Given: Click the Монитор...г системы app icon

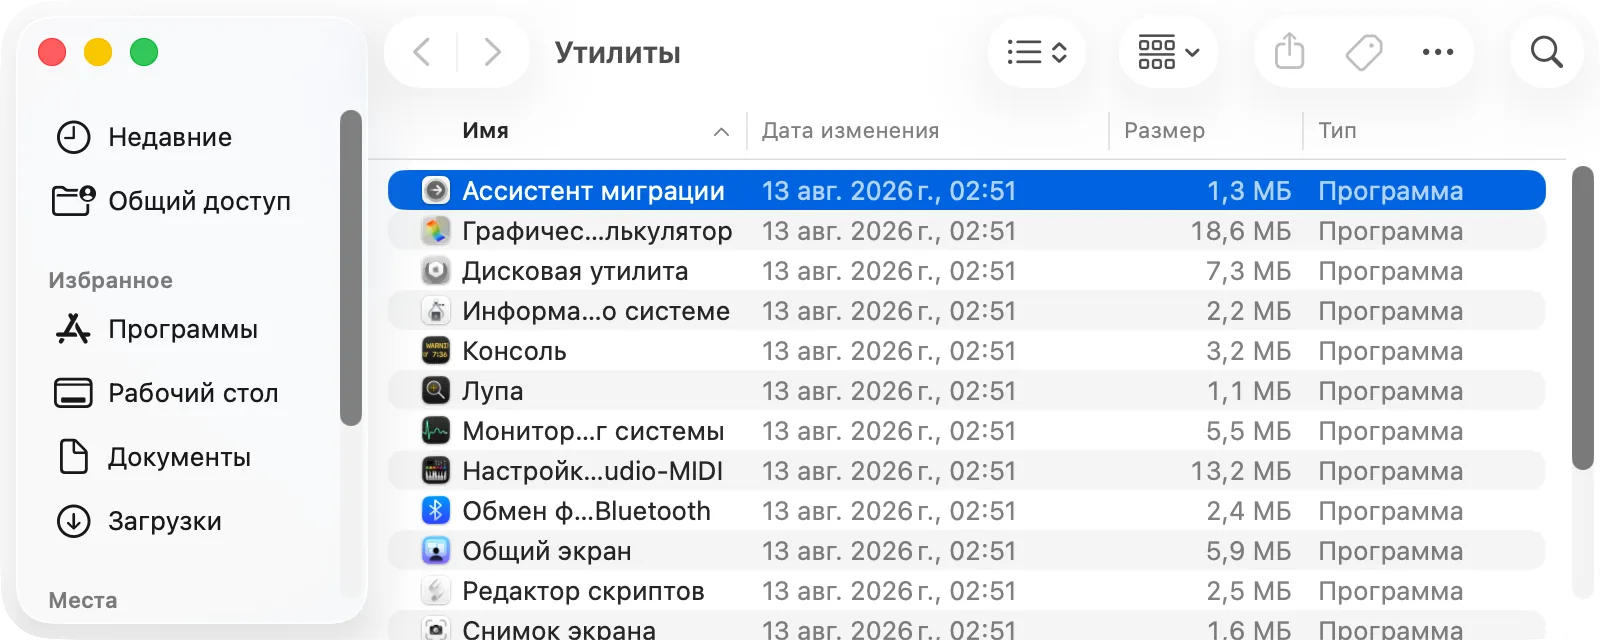Looking at the screenshot, I should coord(436,430).
